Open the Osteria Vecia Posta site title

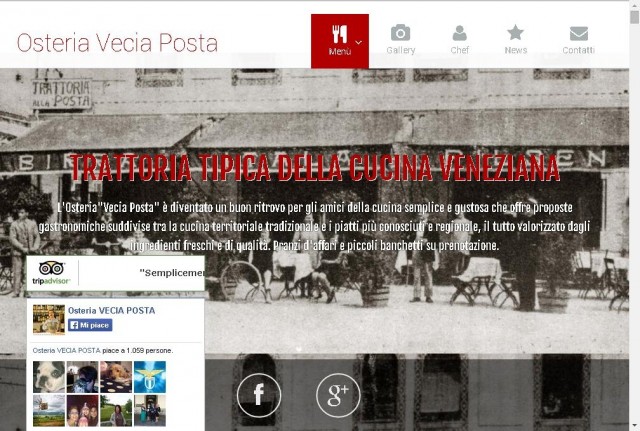pos(117,42)
